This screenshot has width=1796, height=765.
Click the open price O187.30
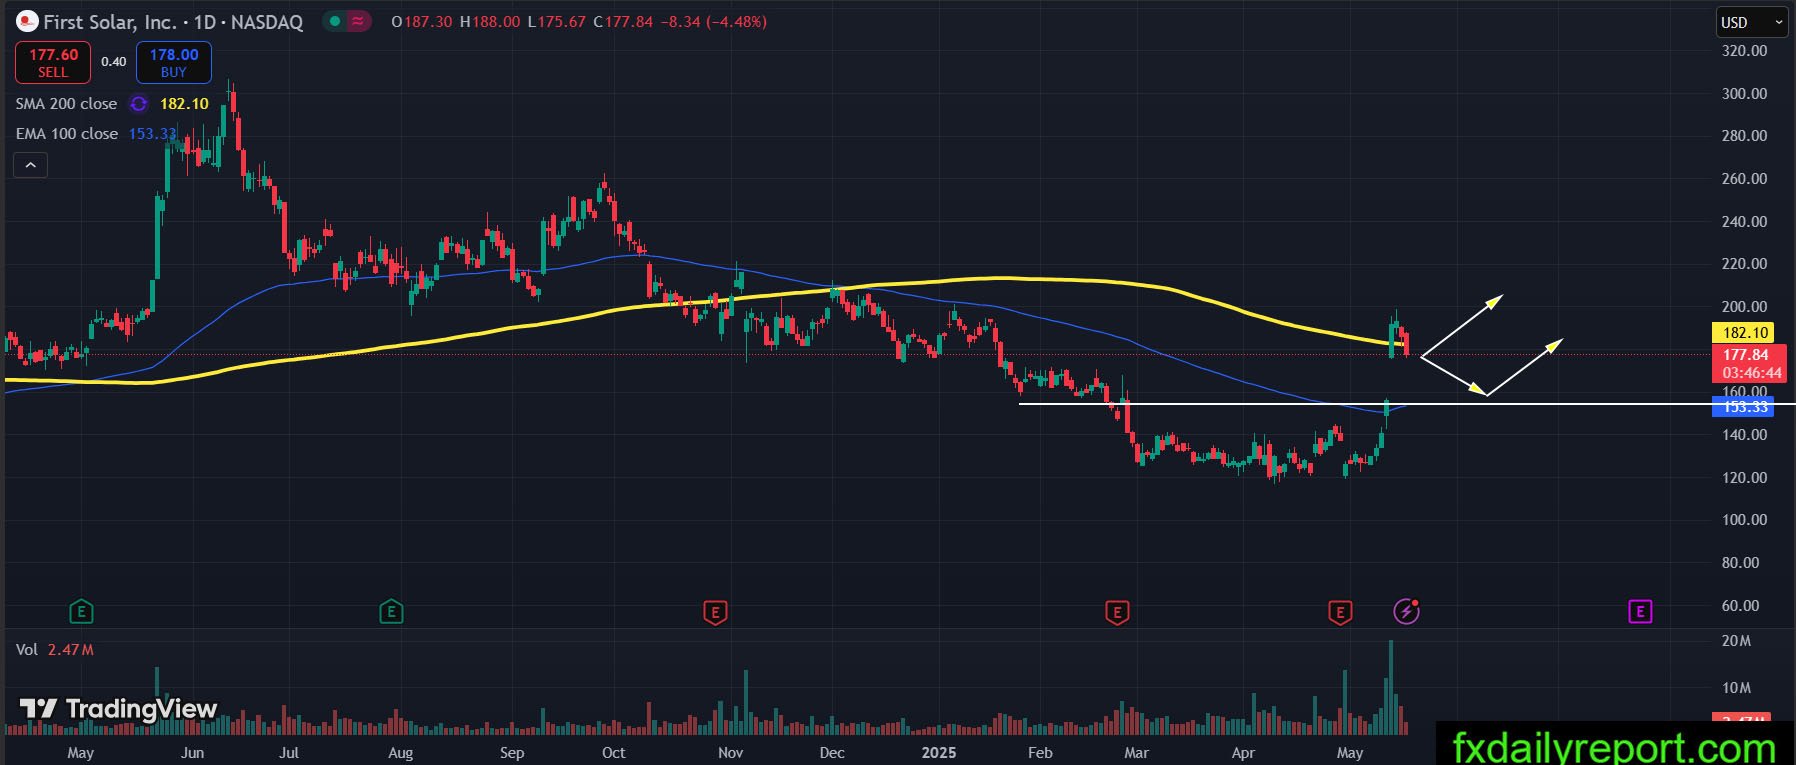[x=422, y=22]
